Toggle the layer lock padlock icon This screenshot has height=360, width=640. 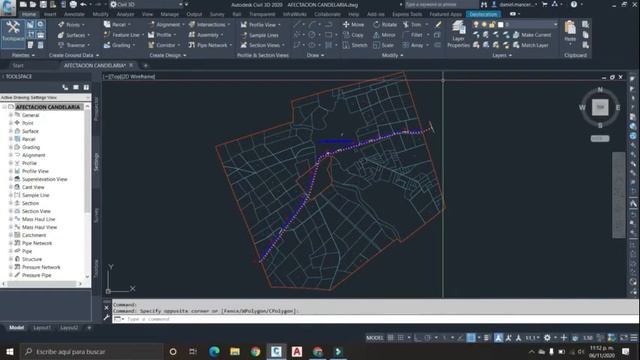coord(492,24)
